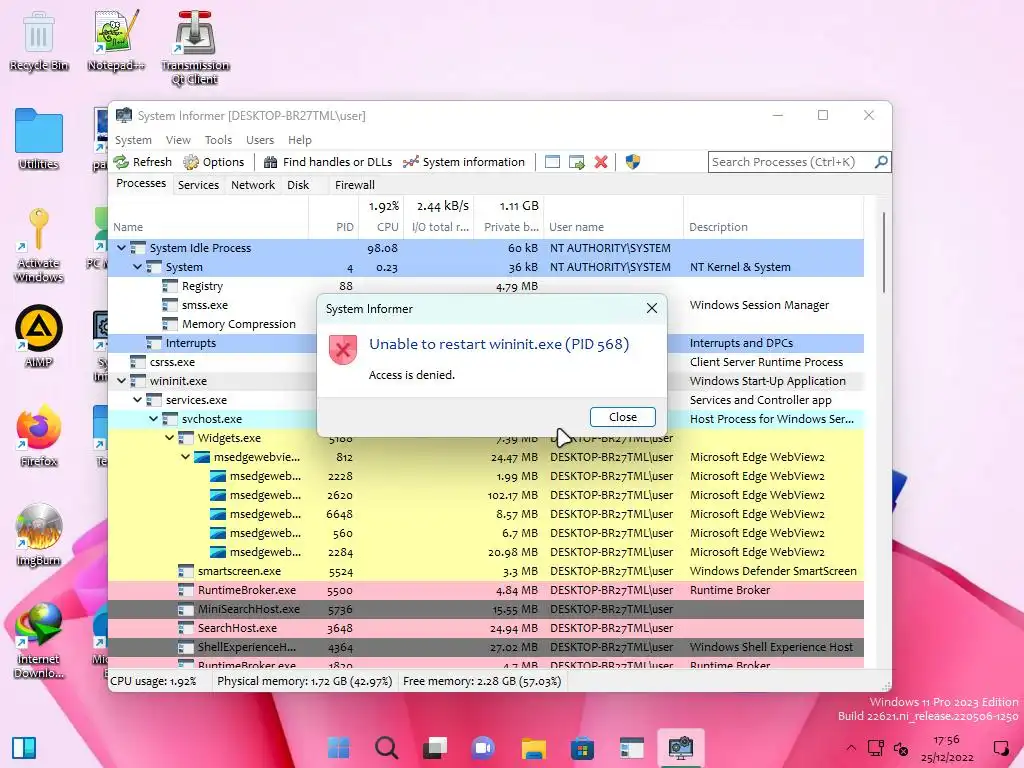The image size is (1024, 768).
Task: Select RuntimeBroker.exe with PID 5500
Action: click(x=486, y=590)
